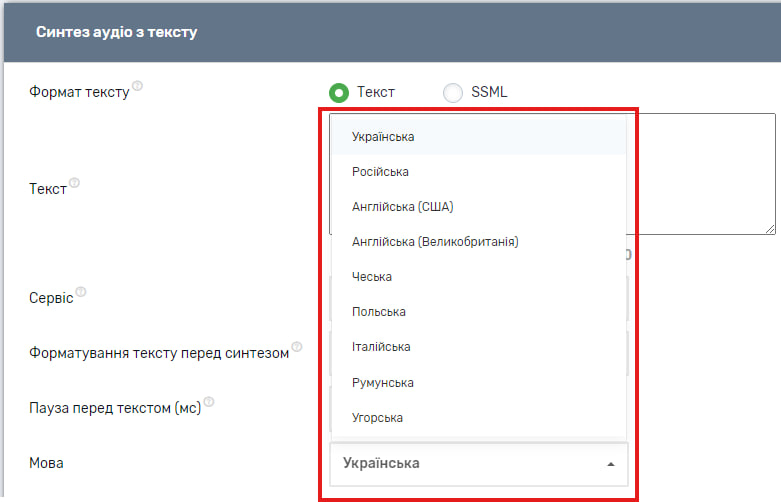Click help icon beside Форматування тексту перед синтезом
This screenshot has width=781, height=502.
(297, 349)
